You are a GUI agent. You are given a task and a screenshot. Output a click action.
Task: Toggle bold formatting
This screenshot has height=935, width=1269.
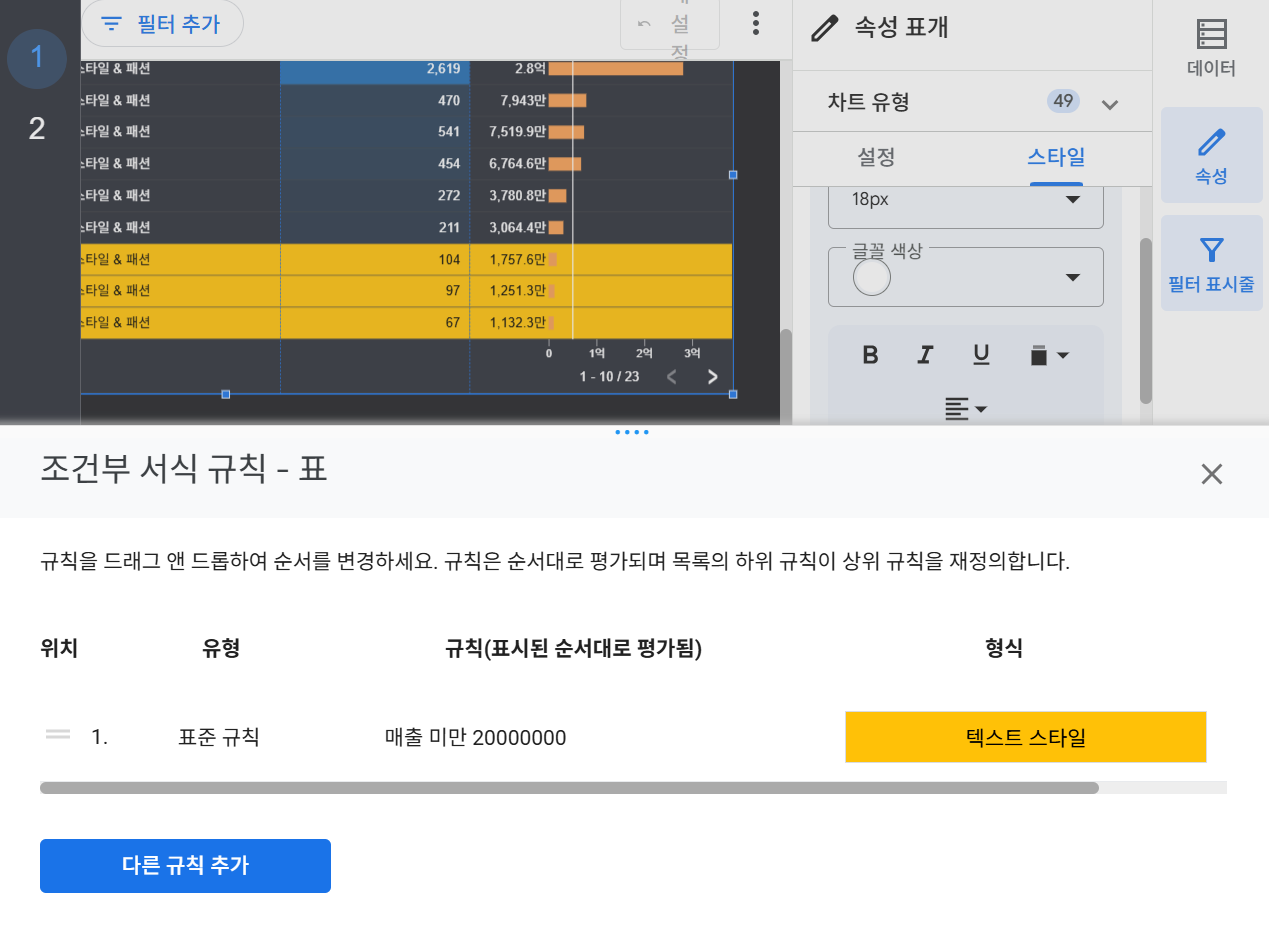870,355
